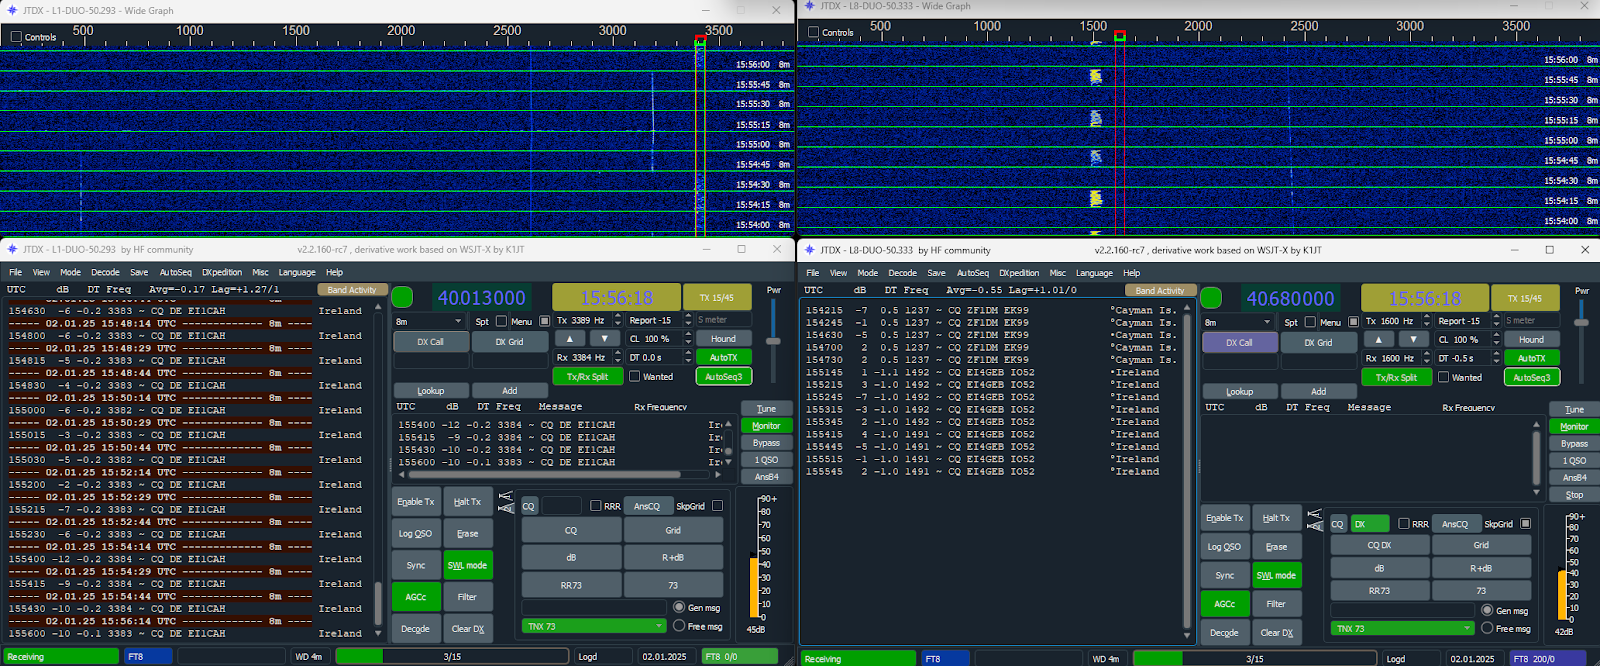Open DXpedition menu in L1-DUO window
1600x666 pixels.
click(x=222, y=272)
